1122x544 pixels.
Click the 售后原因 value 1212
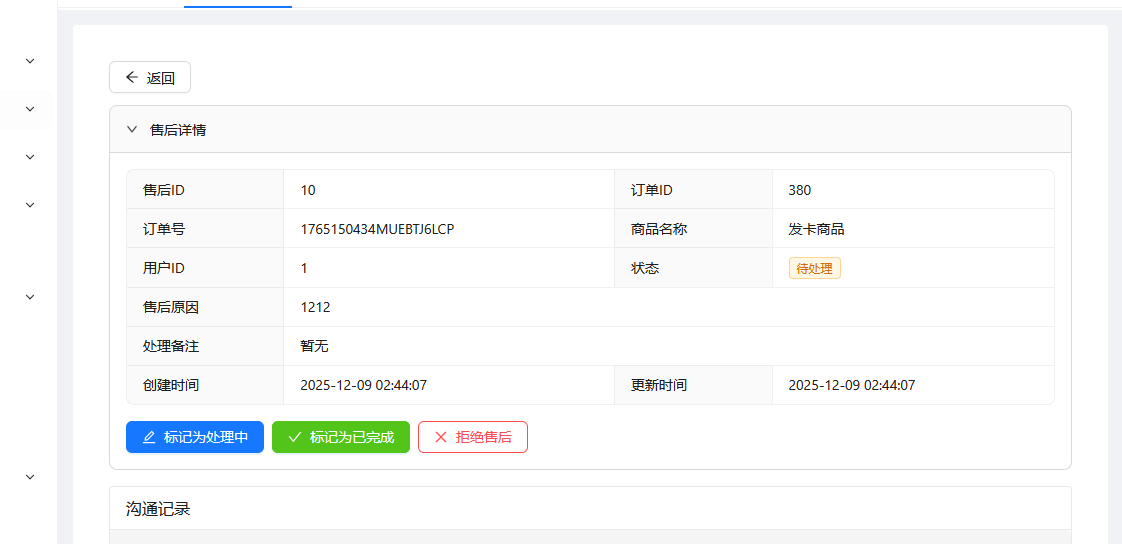[x=315, y=307]
